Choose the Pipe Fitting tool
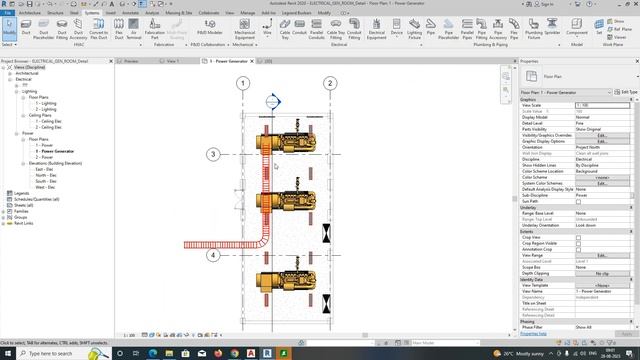 pyautogui.click(x=482, y=29)
